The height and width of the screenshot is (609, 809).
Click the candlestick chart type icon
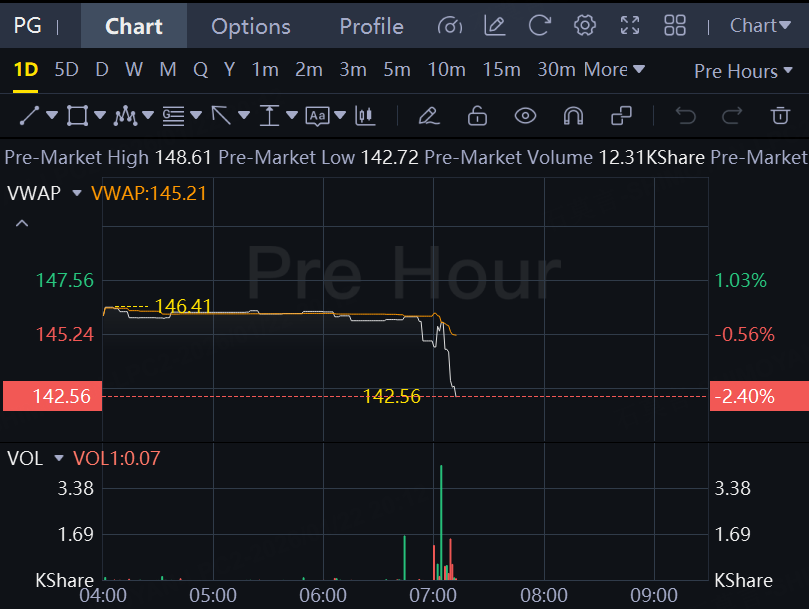point(365,116)
